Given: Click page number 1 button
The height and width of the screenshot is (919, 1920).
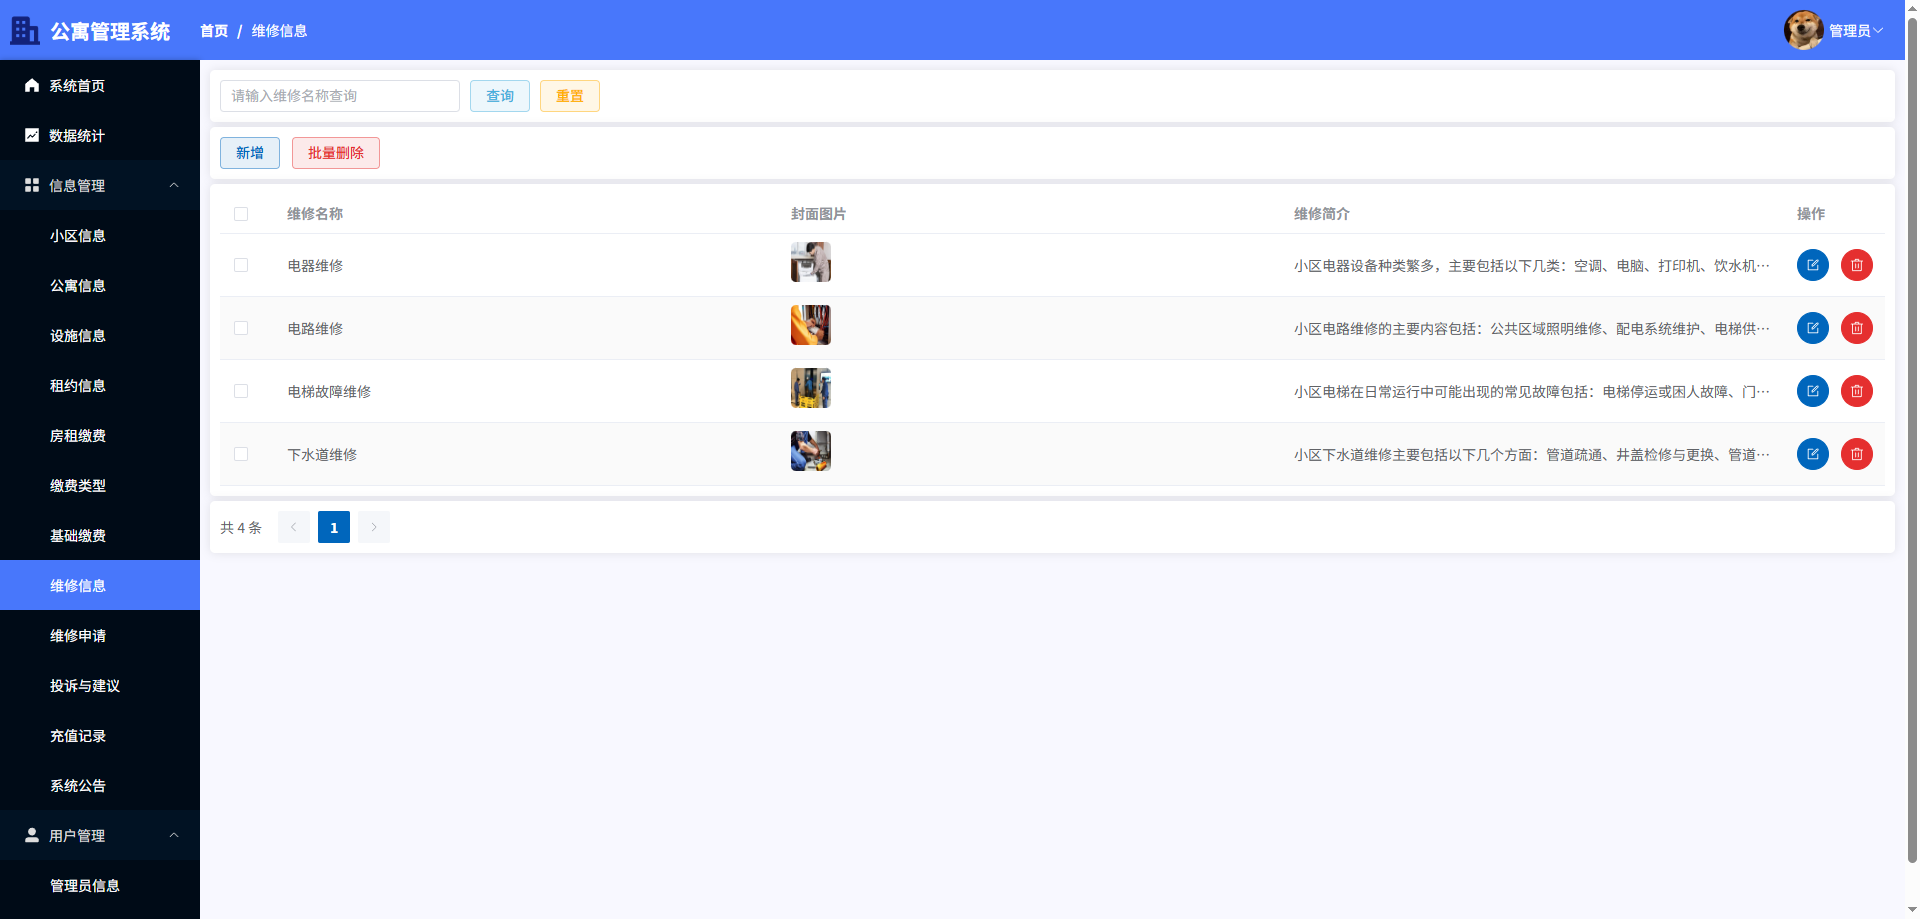Looking at the screenshot, I should [x=334, y=527].
